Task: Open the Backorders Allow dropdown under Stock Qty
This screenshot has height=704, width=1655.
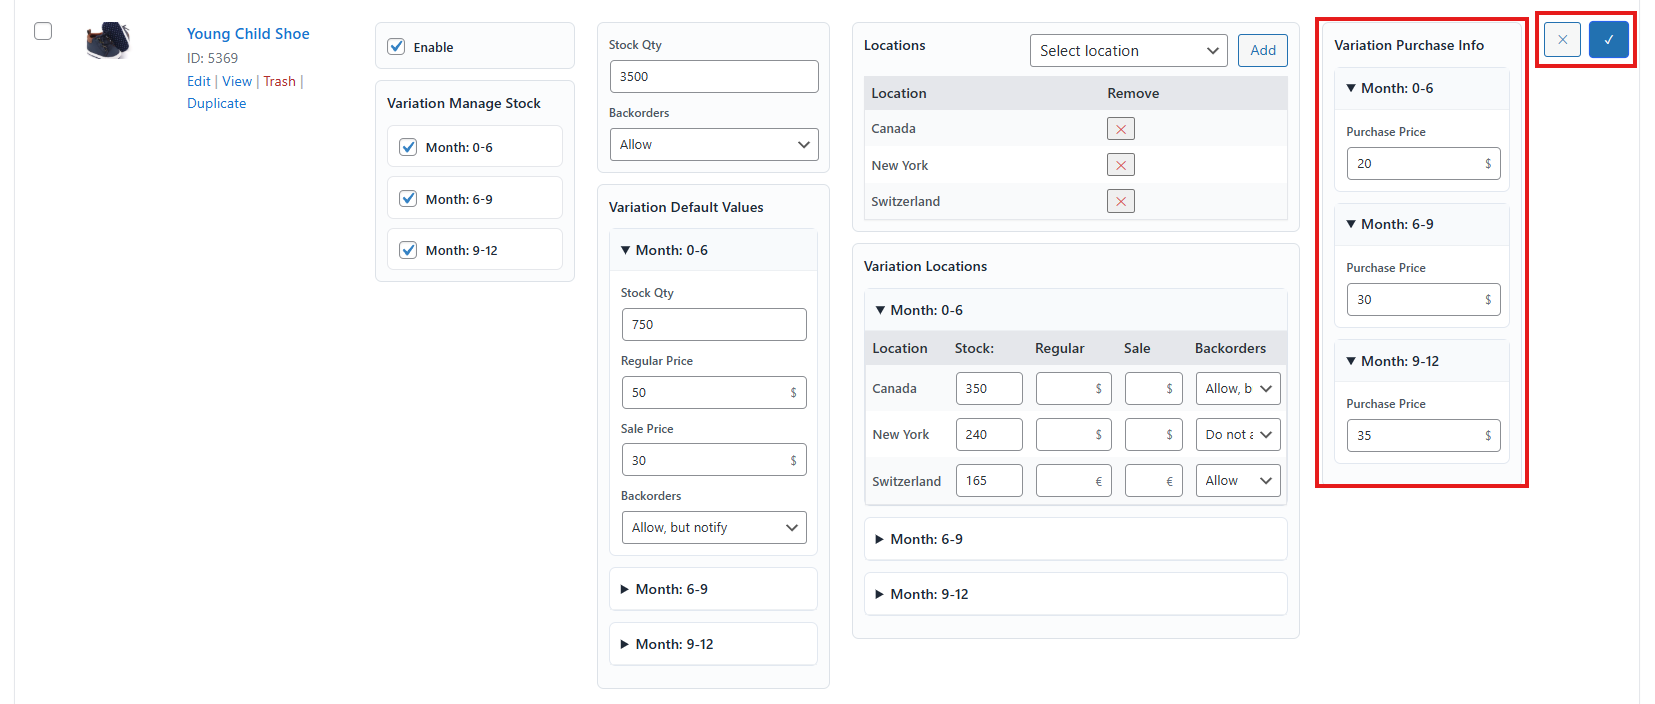Action: click(x=713, y=145)
